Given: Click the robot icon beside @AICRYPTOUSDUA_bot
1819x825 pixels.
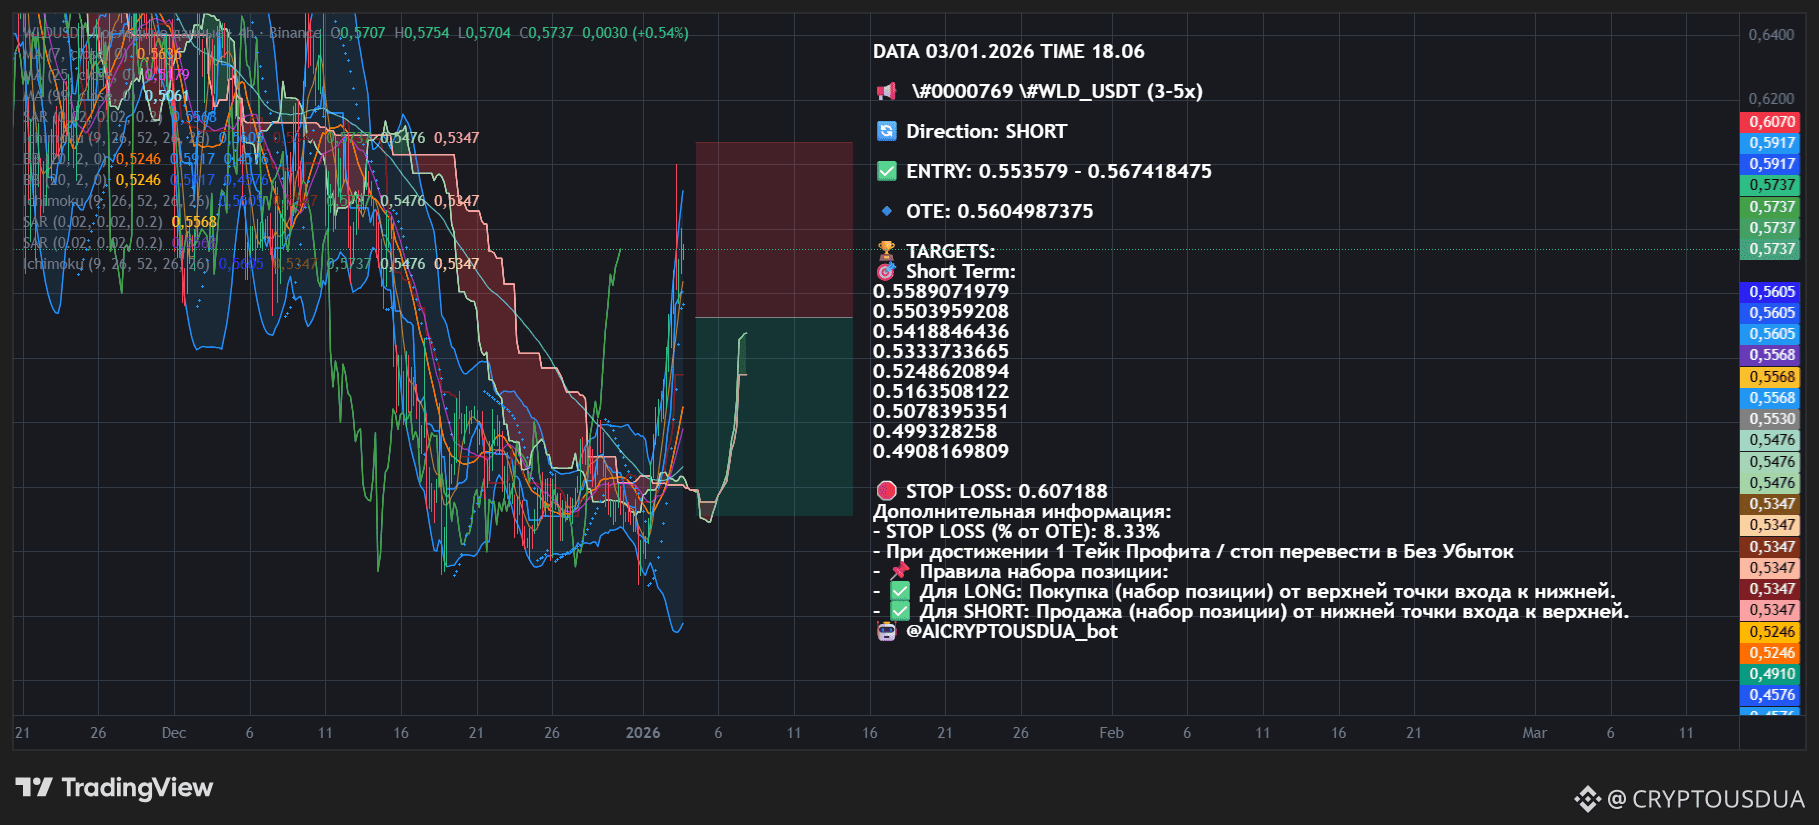Looking at the screenshot, I should pos(887,632).
